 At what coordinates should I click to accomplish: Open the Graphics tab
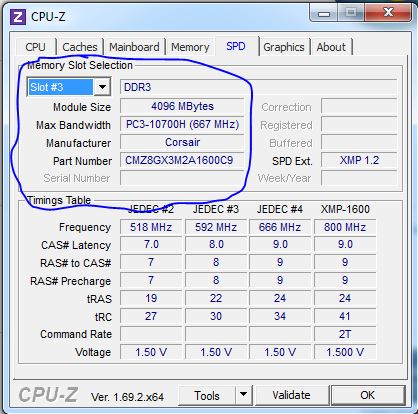pyautogui.click(x=284, y=47)
